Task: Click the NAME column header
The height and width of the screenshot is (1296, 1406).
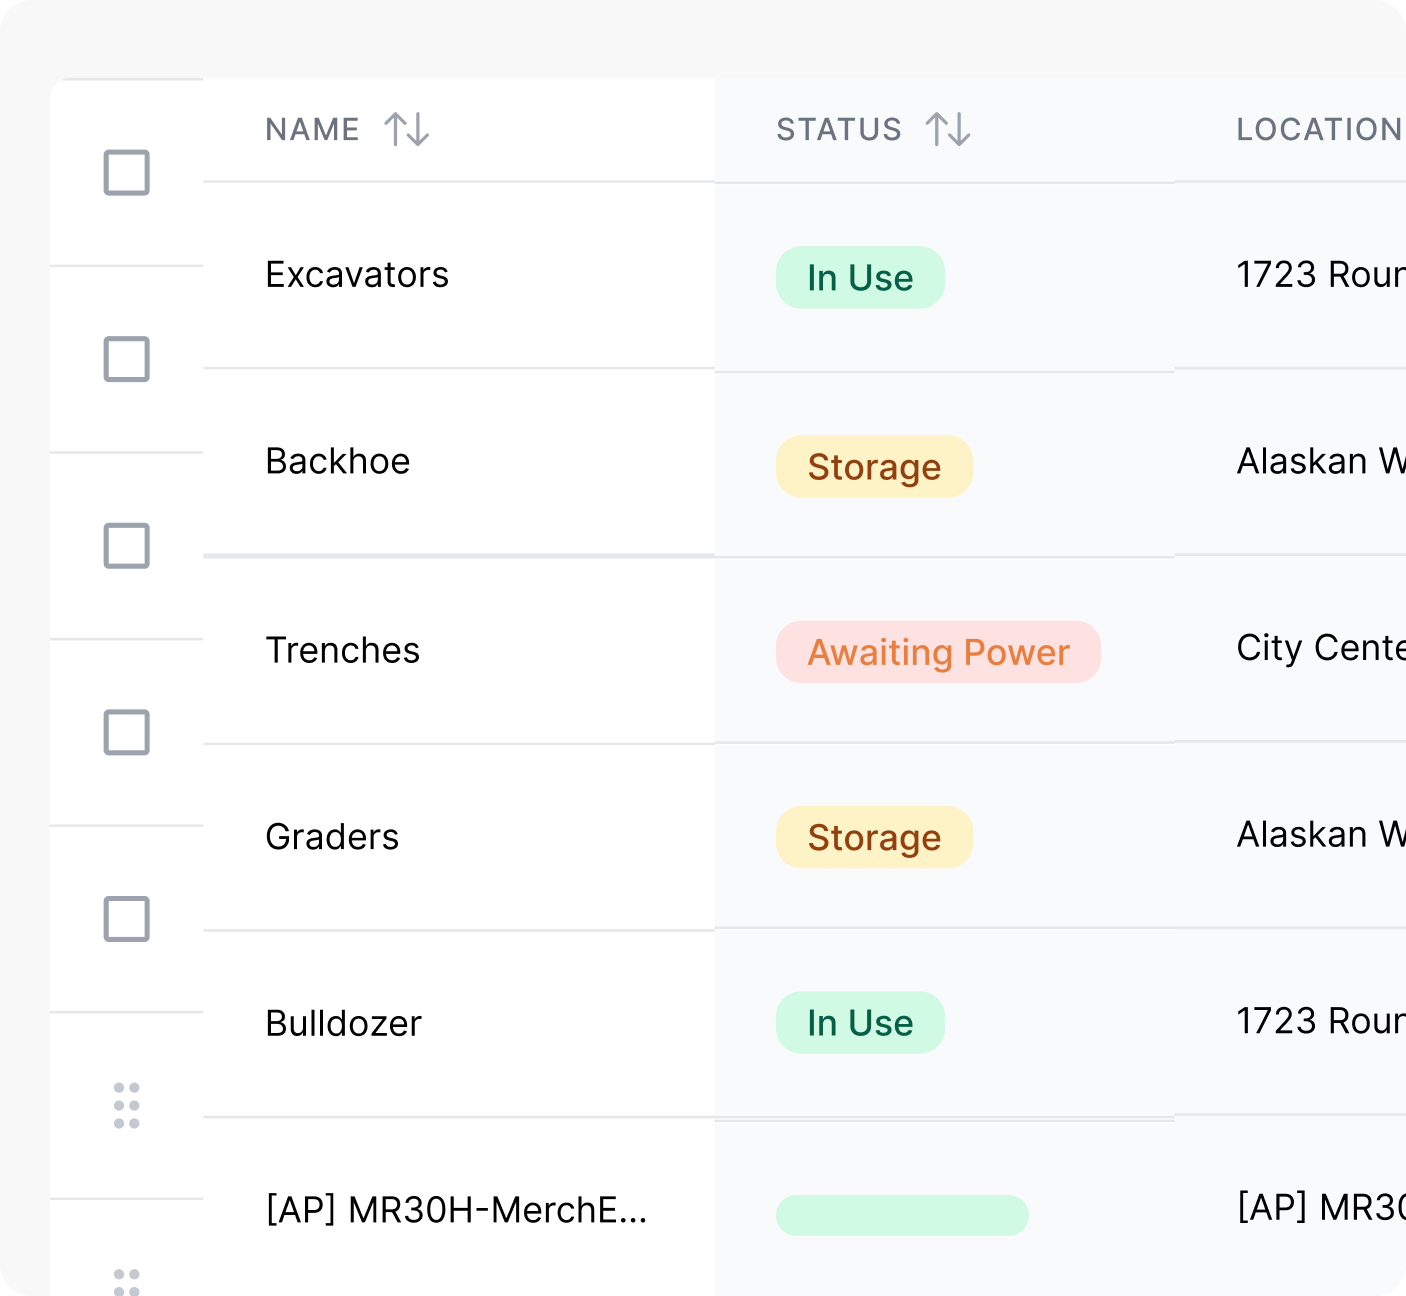Action: click(312, 129)
